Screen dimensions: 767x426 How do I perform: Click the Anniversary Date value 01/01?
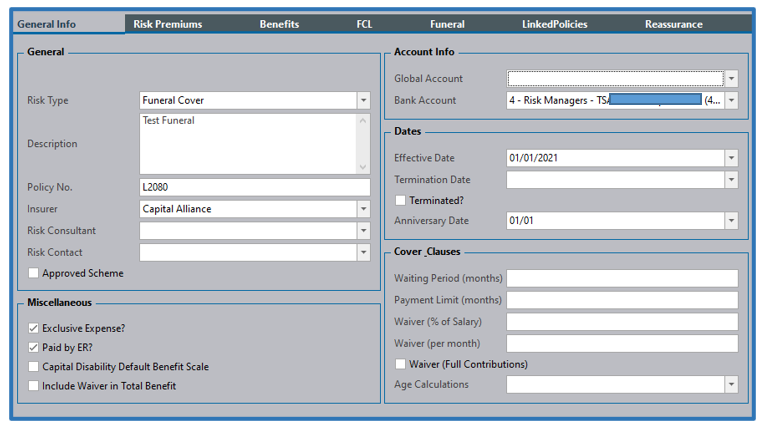(x=521, y=221)
